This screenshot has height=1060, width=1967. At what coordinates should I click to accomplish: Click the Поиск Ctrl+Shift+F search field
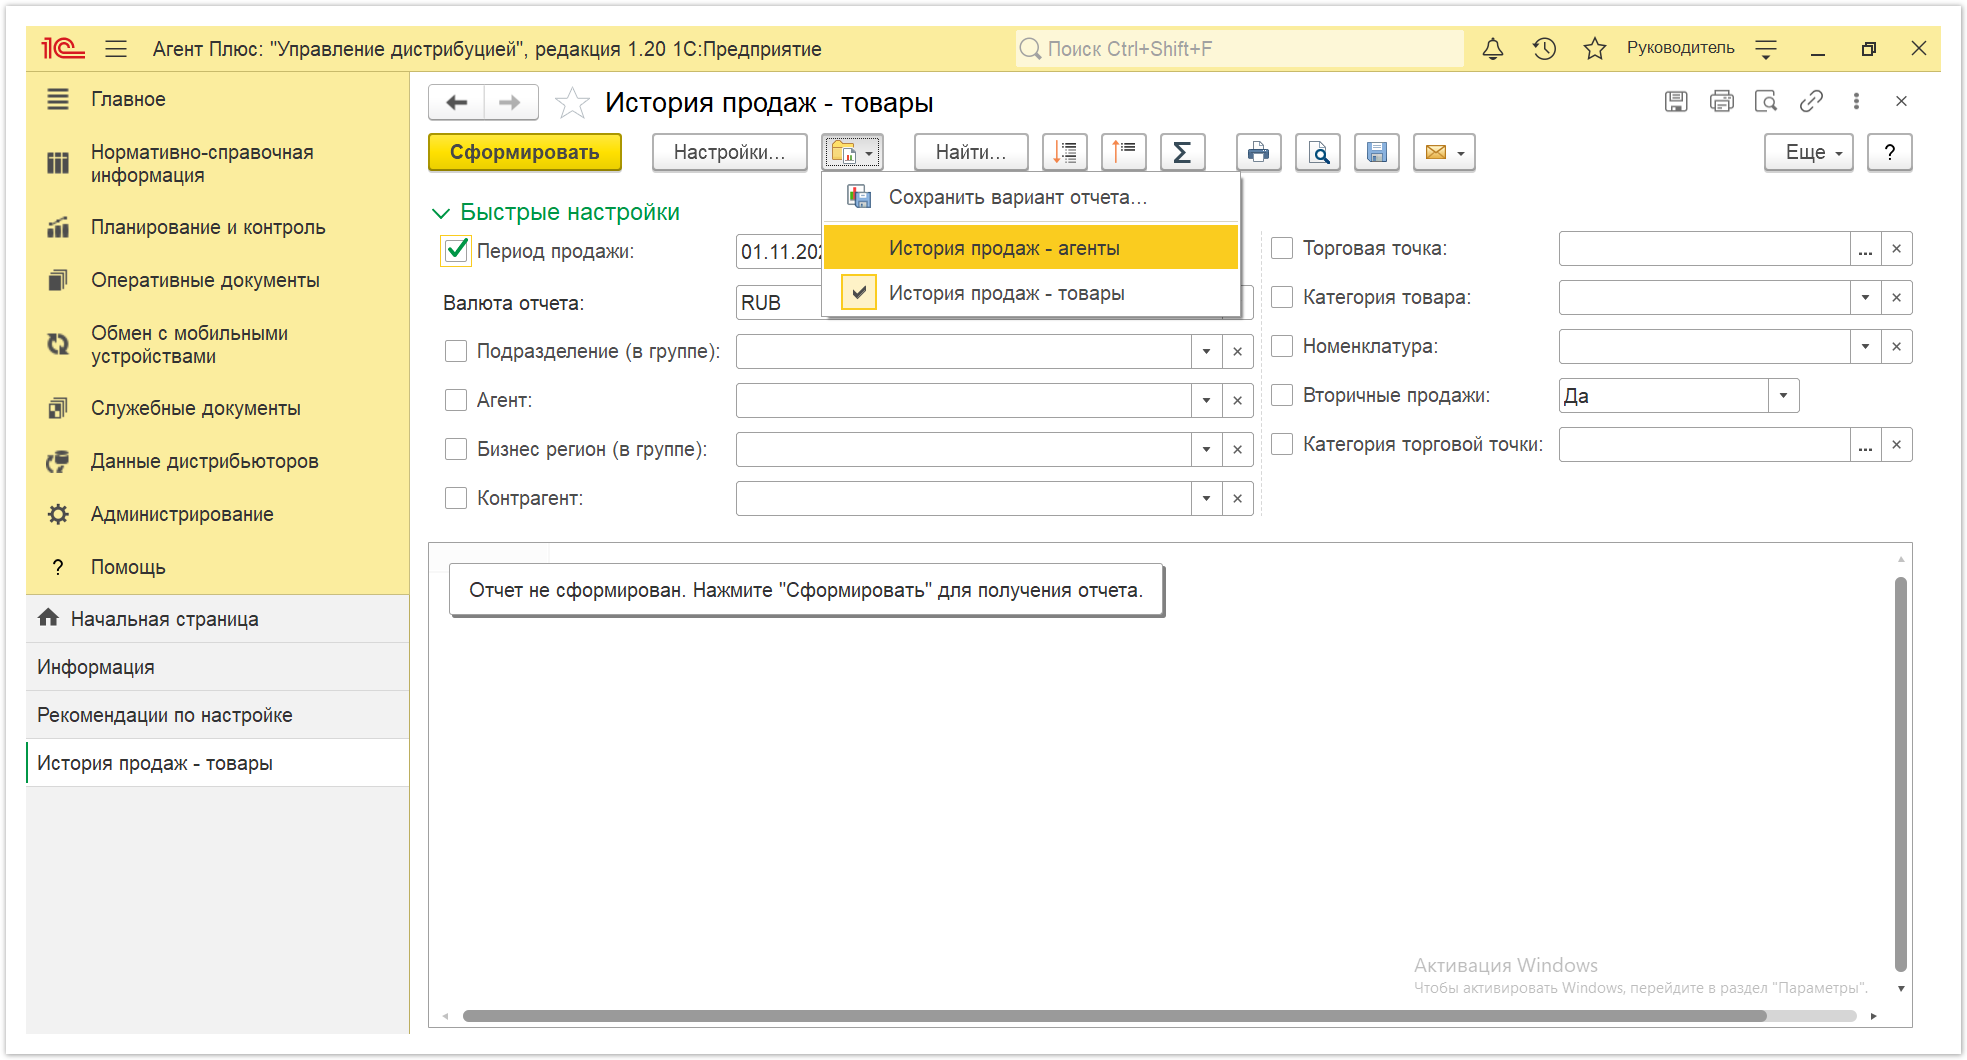coord(1240,49)
